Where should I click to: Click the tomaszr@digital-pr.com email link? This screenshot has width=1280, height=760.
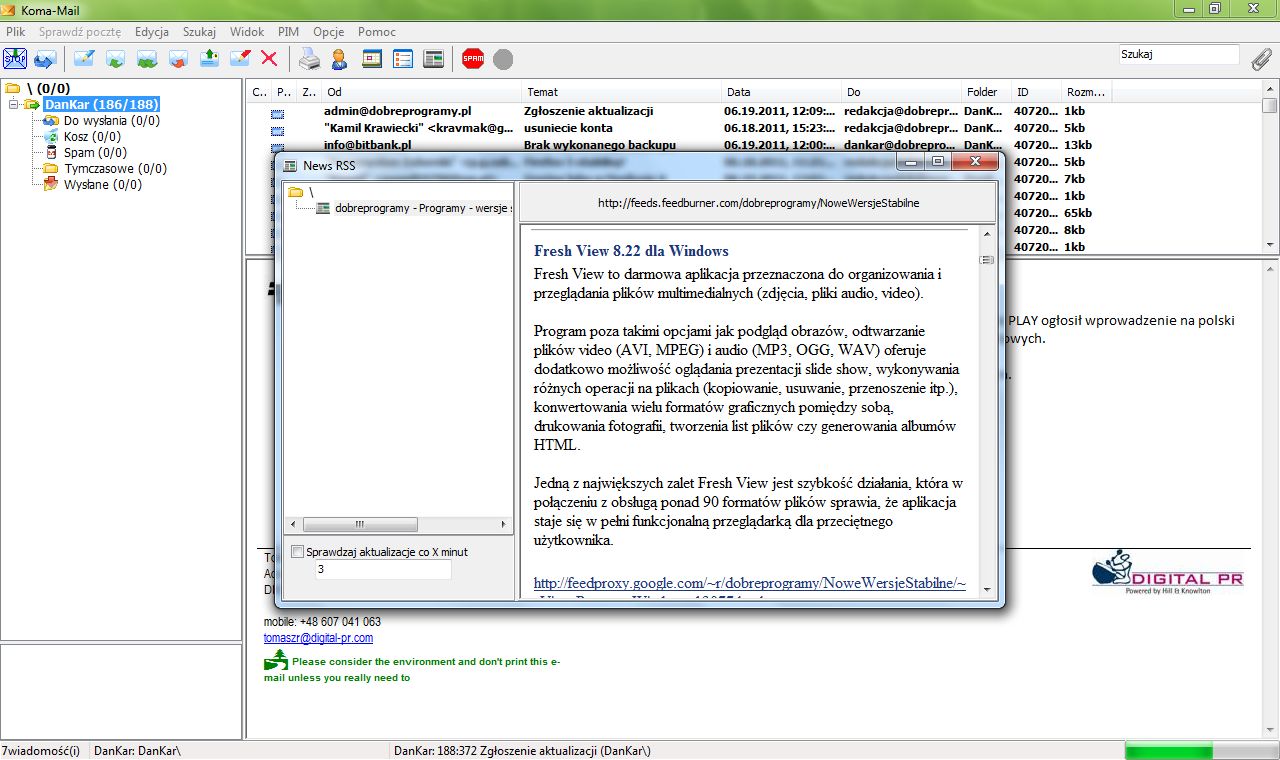tap(318, 638)
